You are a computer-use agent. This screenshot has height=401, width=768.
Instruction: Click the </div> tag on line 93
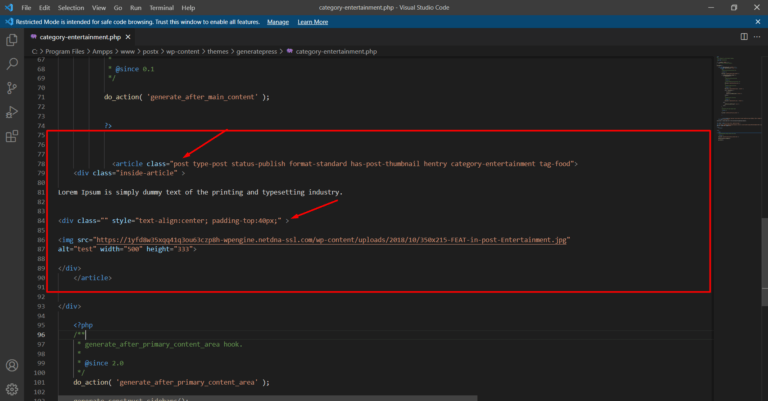(70, 307)
